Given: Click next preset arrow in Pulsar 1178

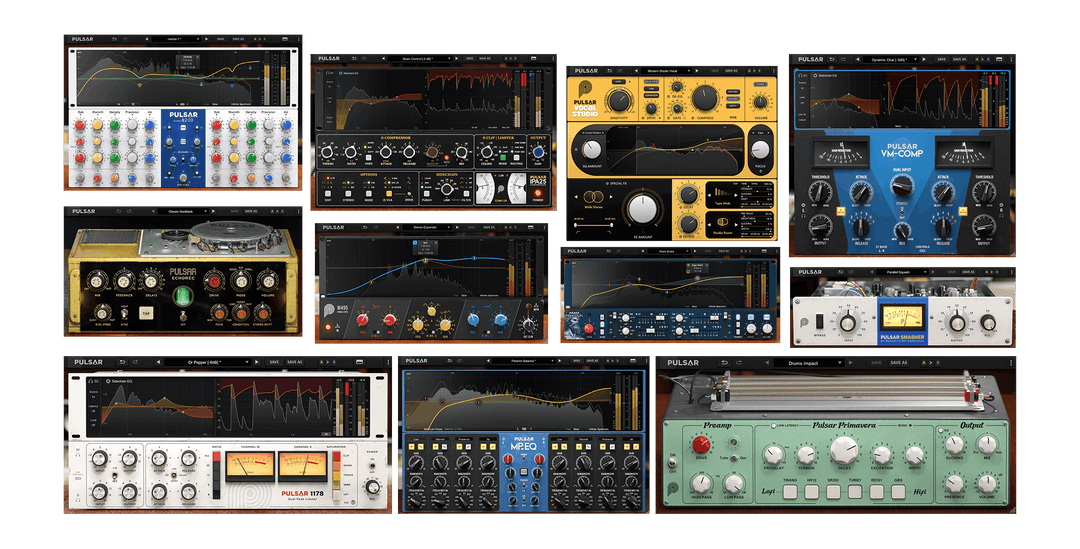Looking at the screenshot, I should point(257,362).
